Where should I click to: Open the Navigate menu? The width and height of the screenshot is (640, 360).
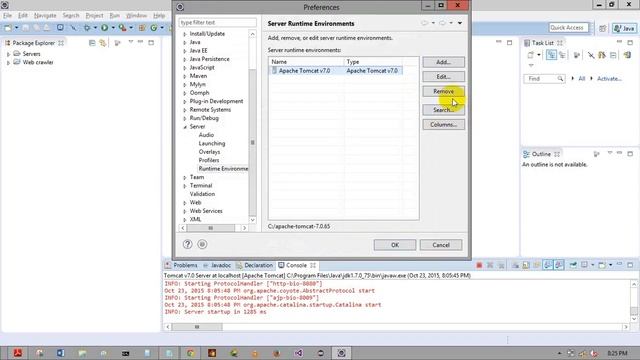pyautogui.click(x=45, y=16)
